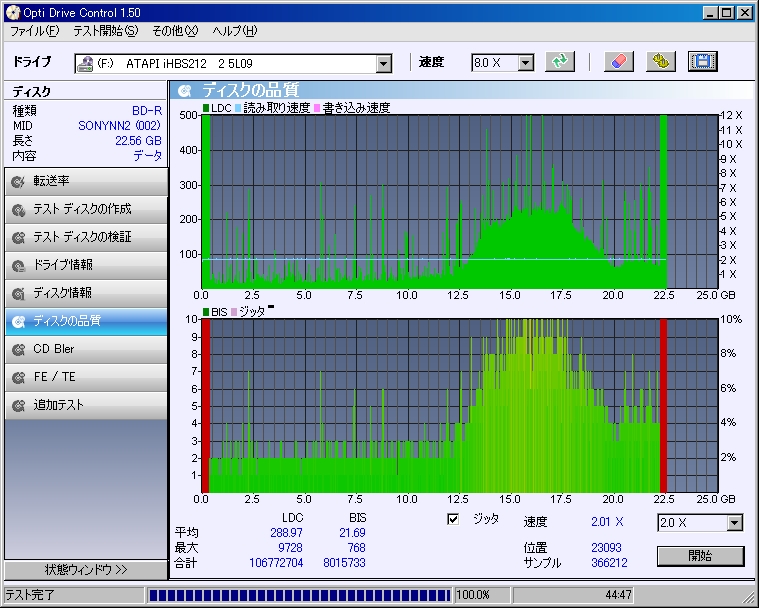Open 転送率 (transfer rate) test in sidebar
The image size is (759, 608).
point(85,181)
